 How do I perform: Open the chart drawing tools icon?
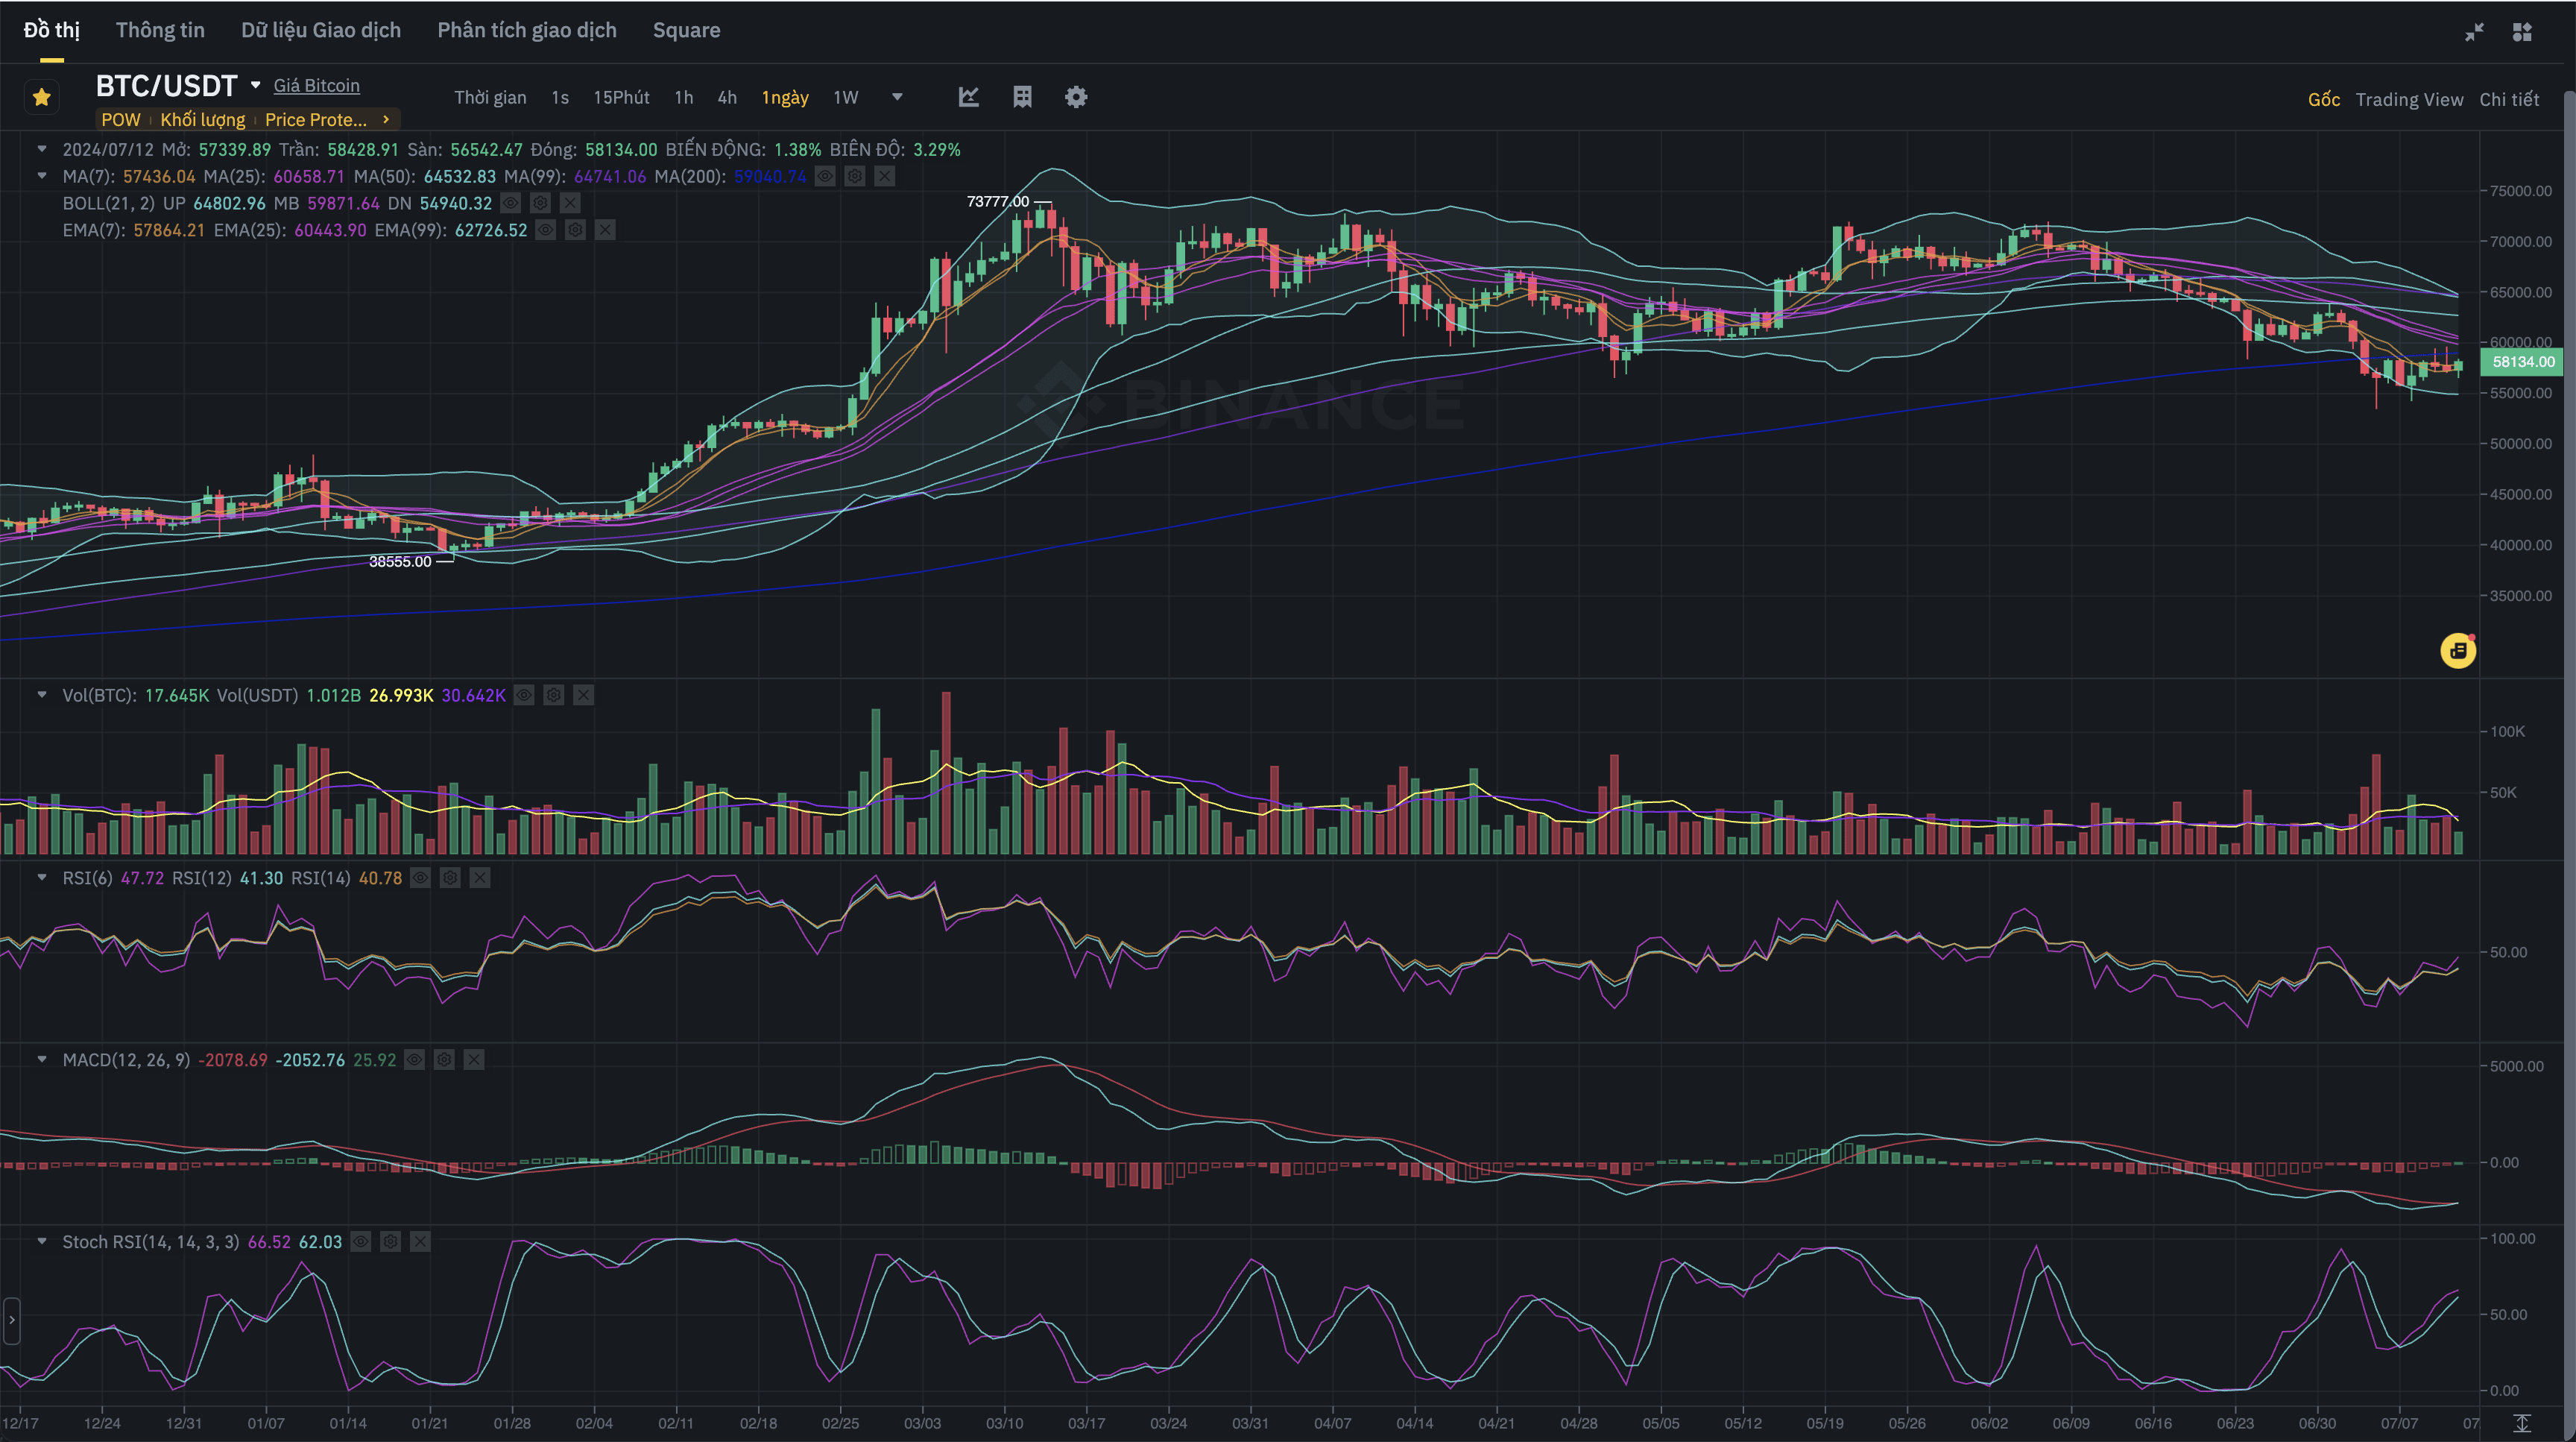[968, 97]
